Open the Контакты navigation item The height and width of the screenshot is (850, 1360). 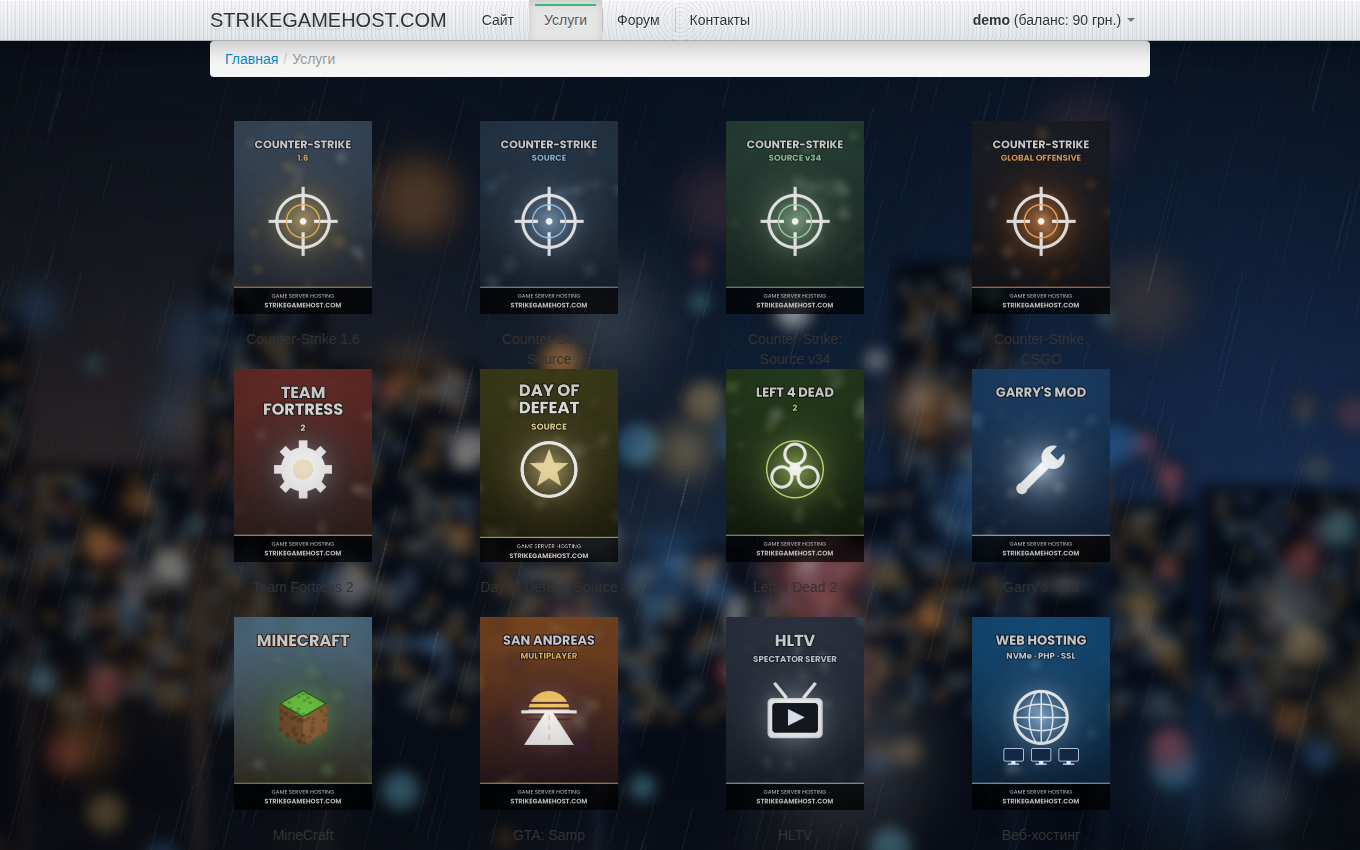[720, 20]
